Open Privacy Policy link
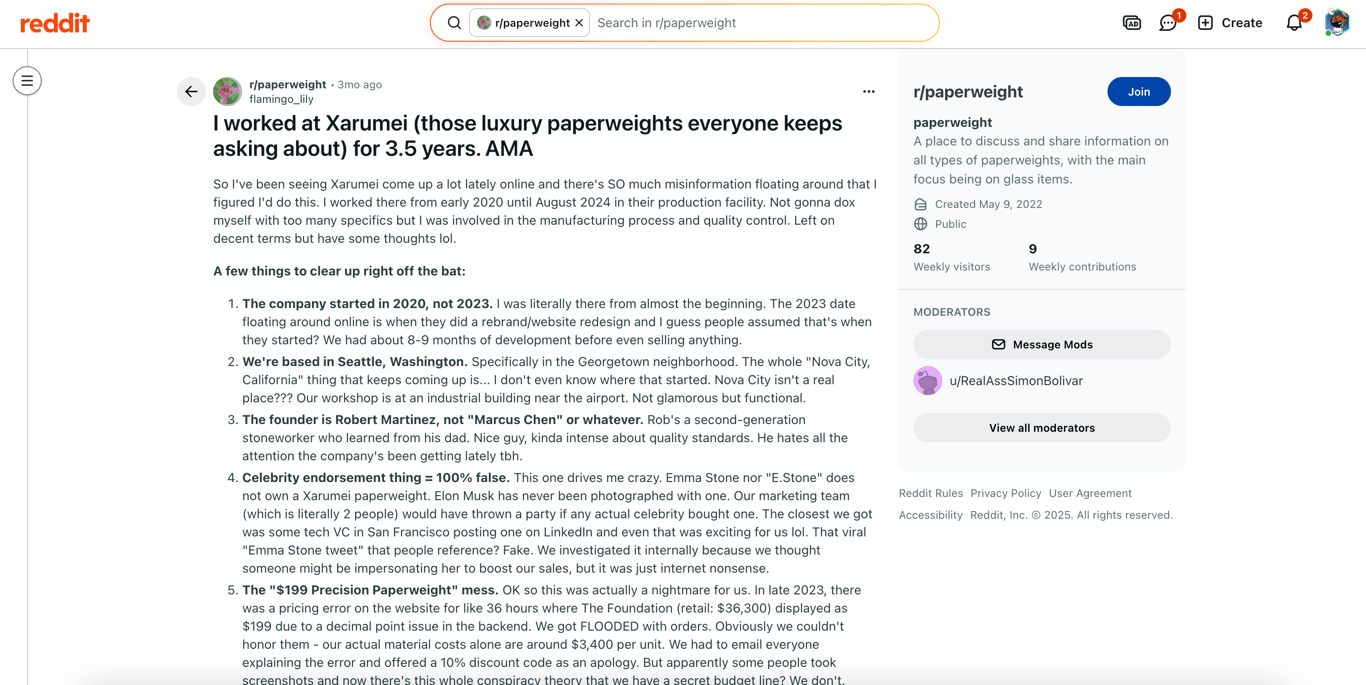This screenshot has width=1366, height=685. (x=1006, y=493)
